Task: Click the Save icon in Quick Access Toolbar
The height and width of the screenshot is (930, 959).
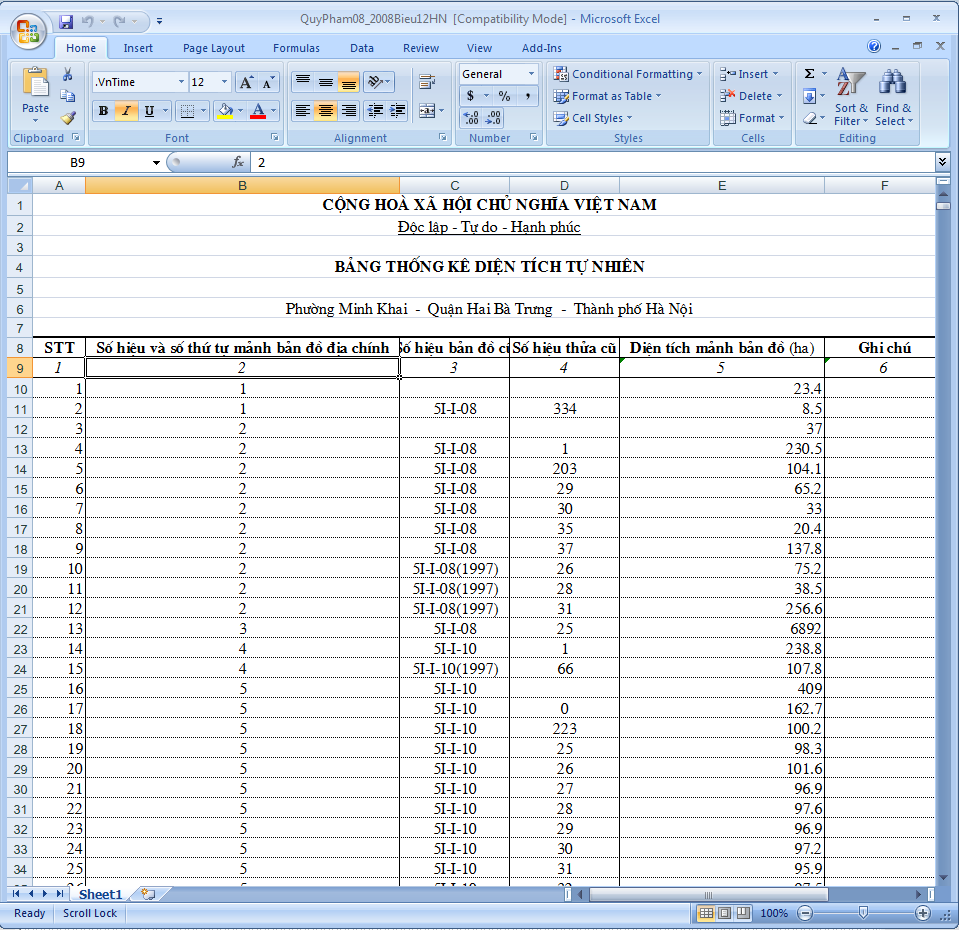Action: [x=66, y=20]
